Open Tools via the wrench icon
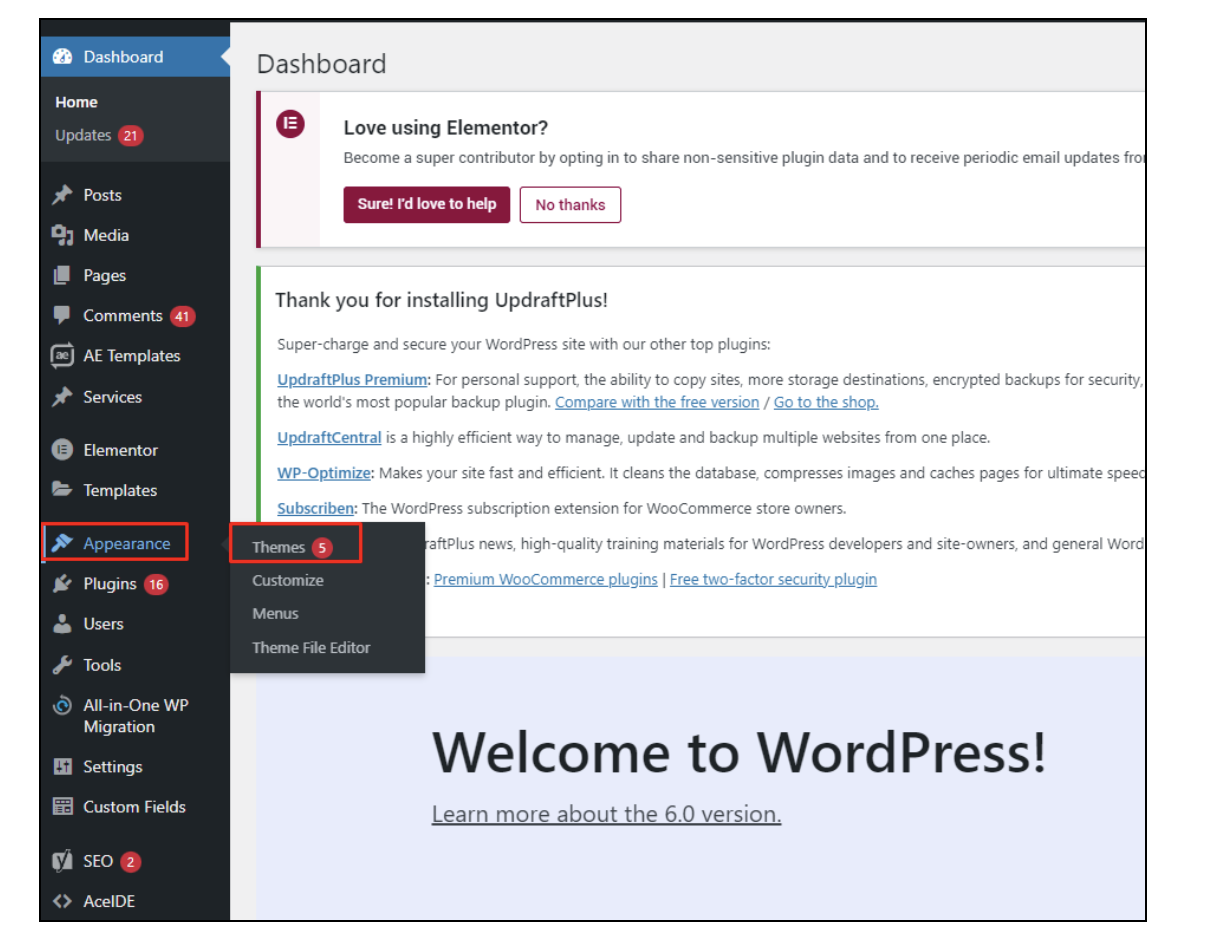1224x950 pixels. tap(61, 665)
